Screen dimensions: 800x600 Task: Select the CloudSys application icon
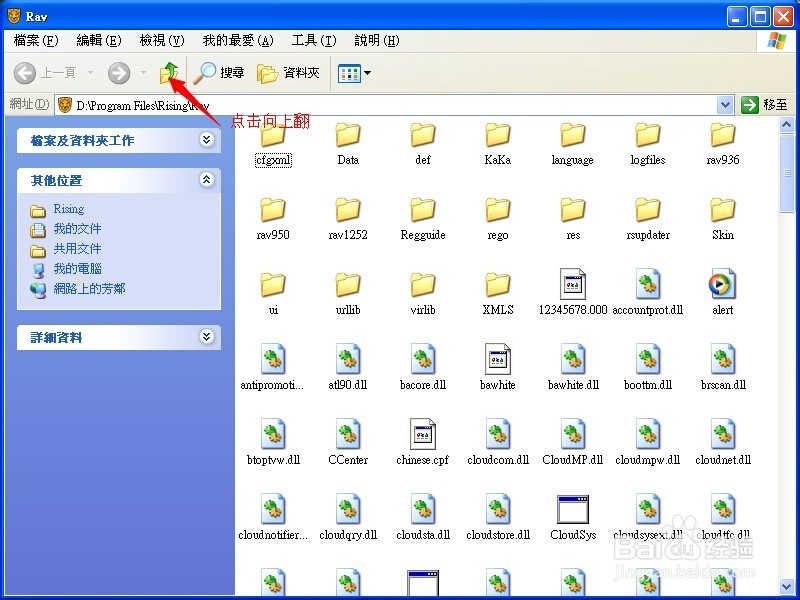[573, 509]
